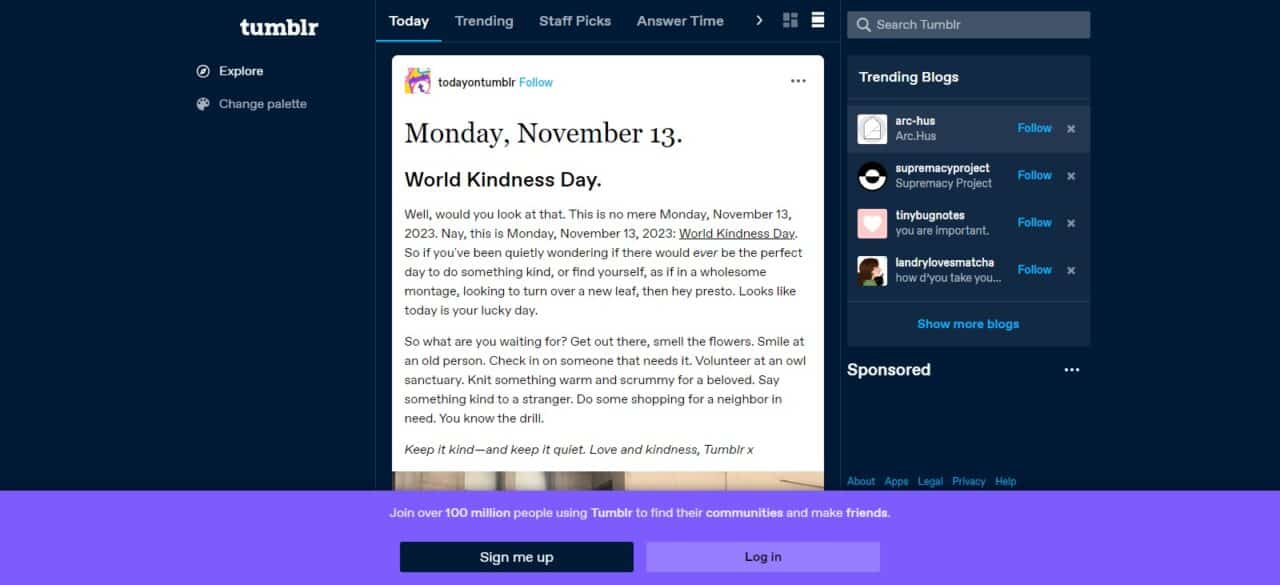
Task: Open the todayontumblr avatar
Action: (418, 82)
